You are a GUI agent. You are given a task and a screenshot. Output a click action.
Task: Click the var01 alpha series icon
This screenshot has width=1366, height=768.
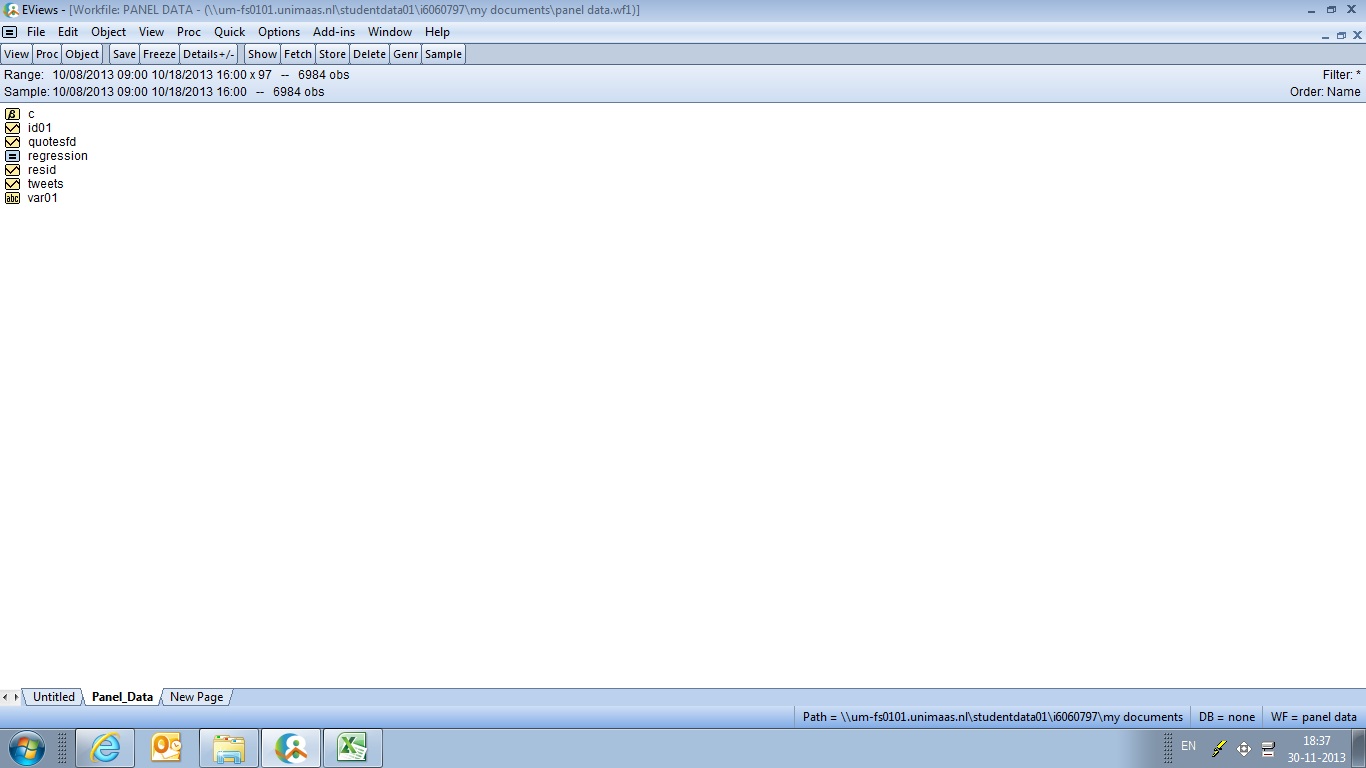[x=12, y=198]
